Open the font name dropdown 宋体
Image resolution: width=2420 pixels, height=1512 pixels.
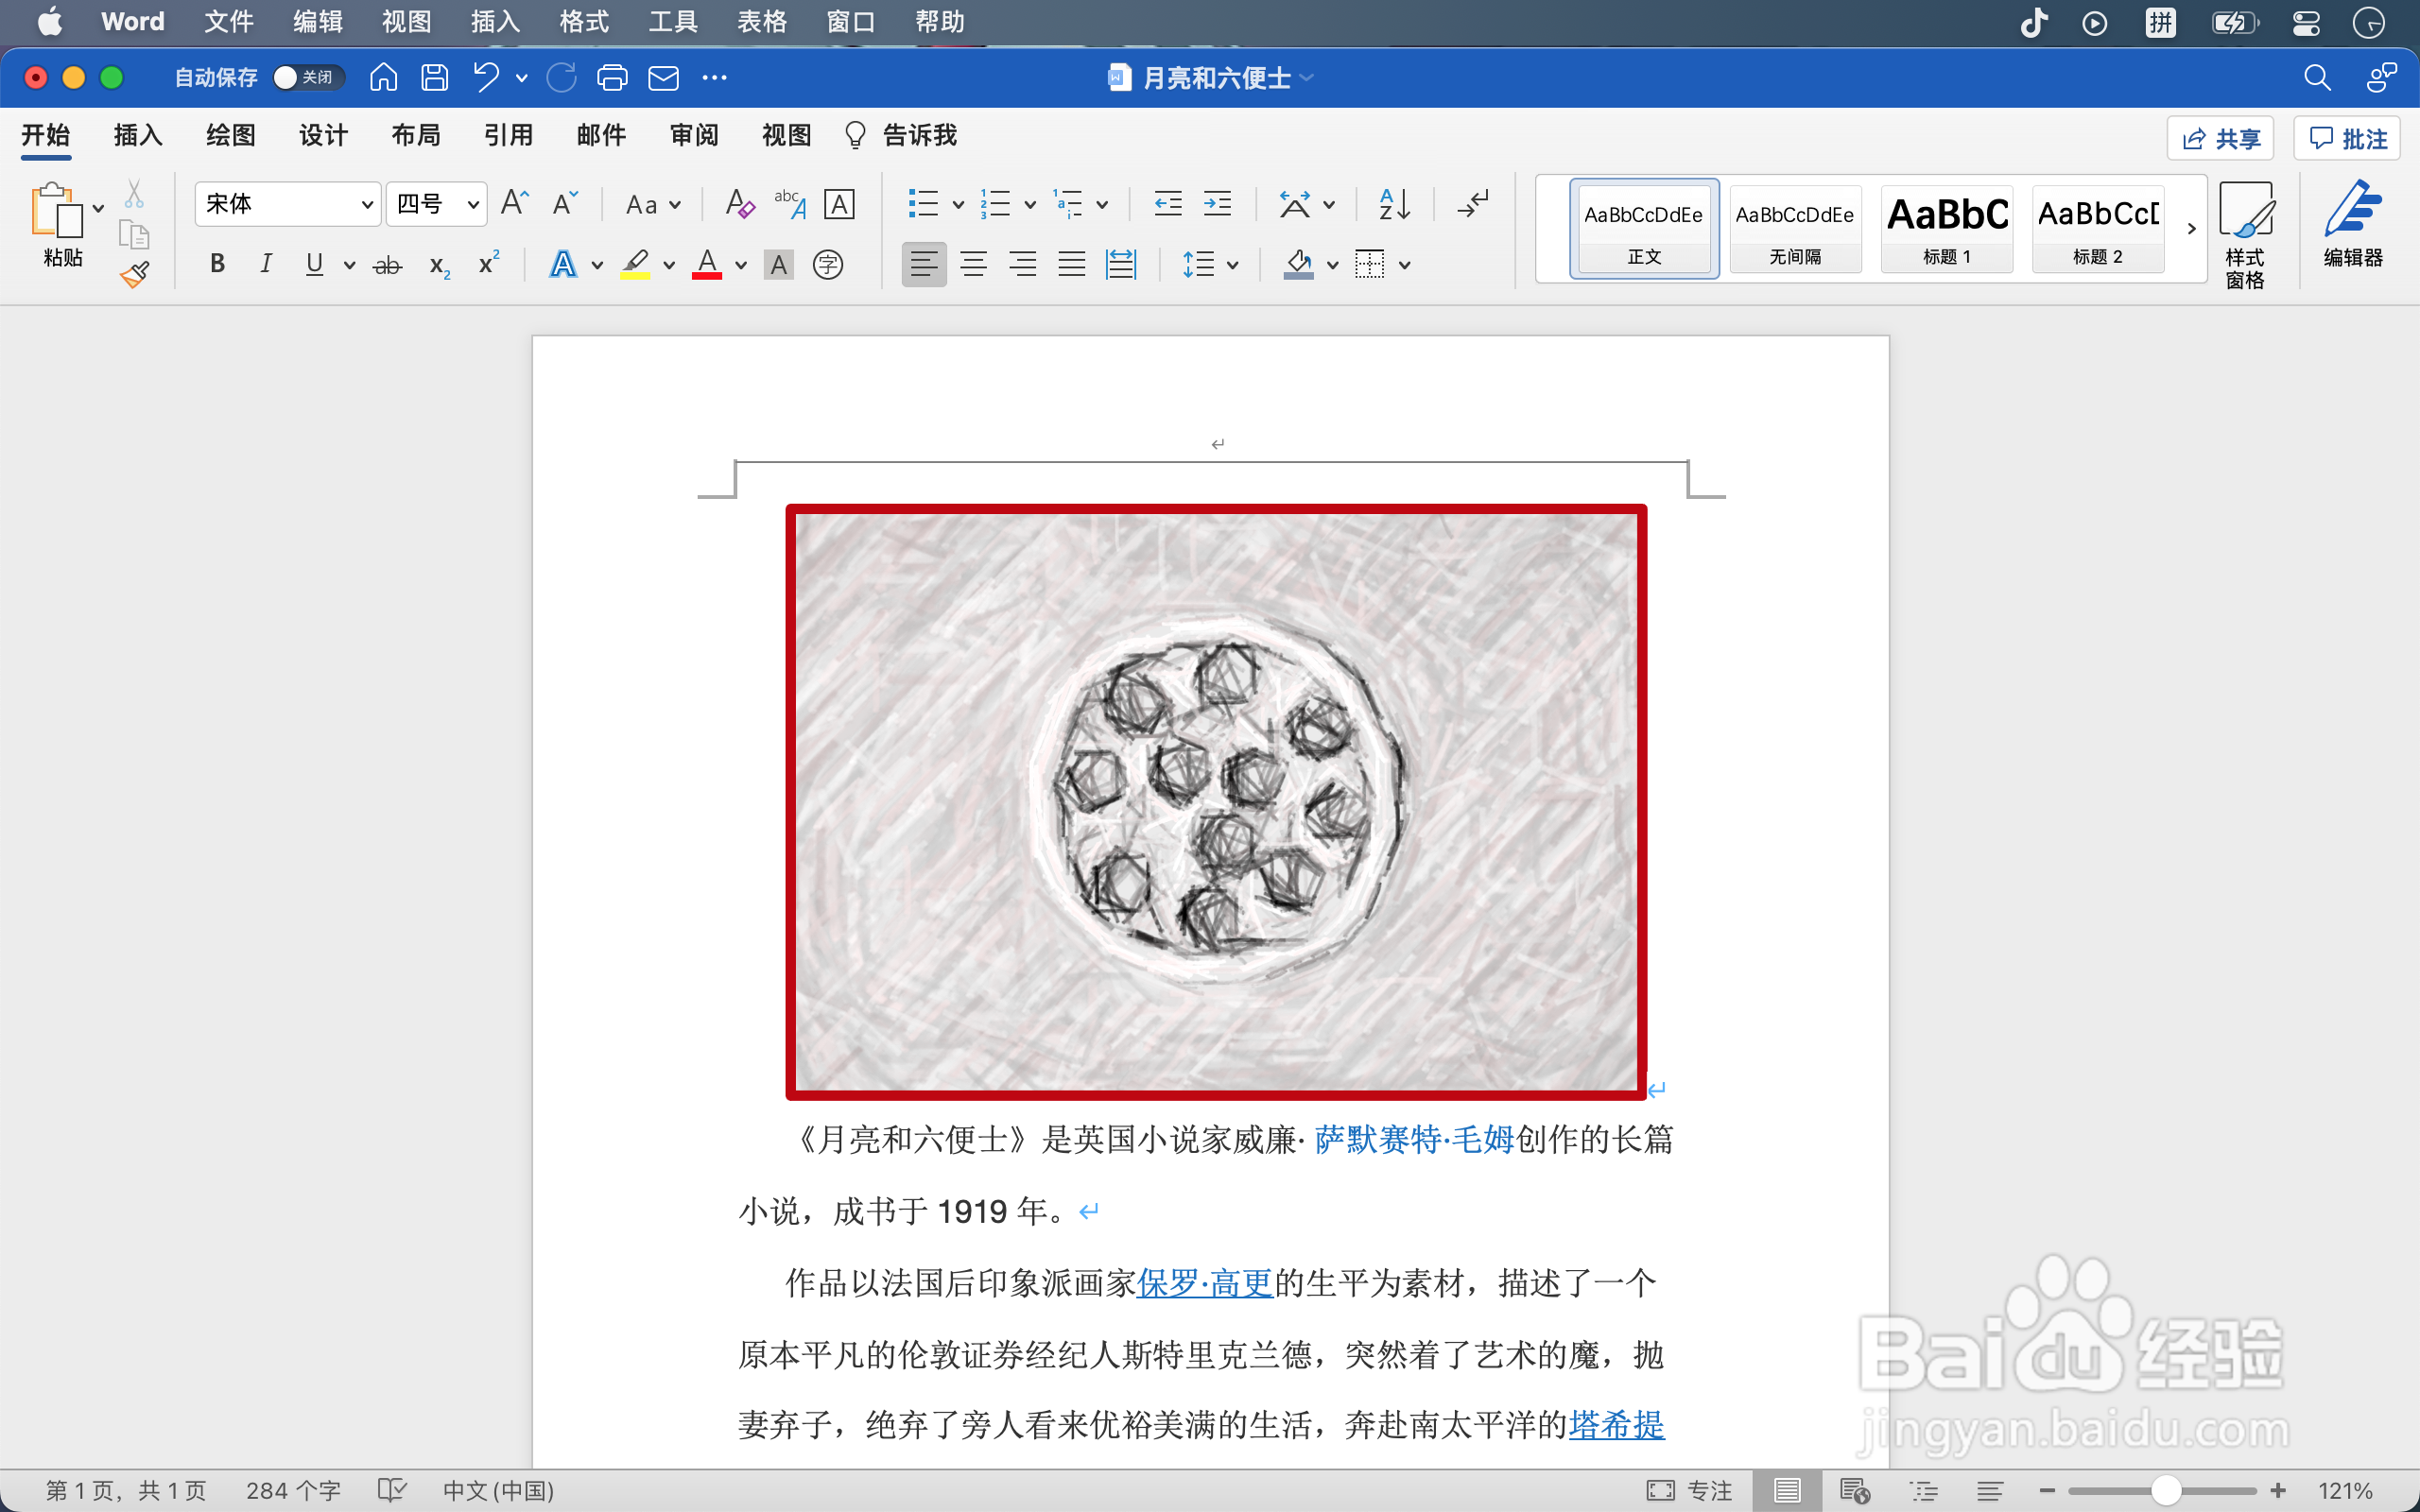288,204
